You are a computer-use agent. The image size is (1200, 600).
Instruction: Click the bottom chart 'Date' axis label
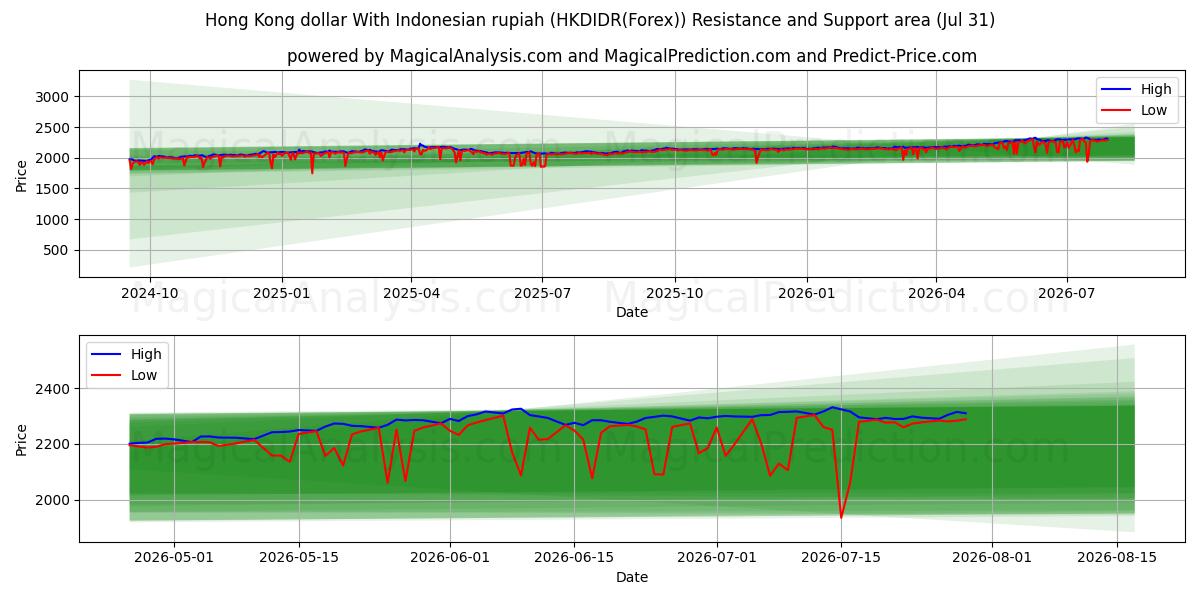pyautogui.click(x=632, y=577)
